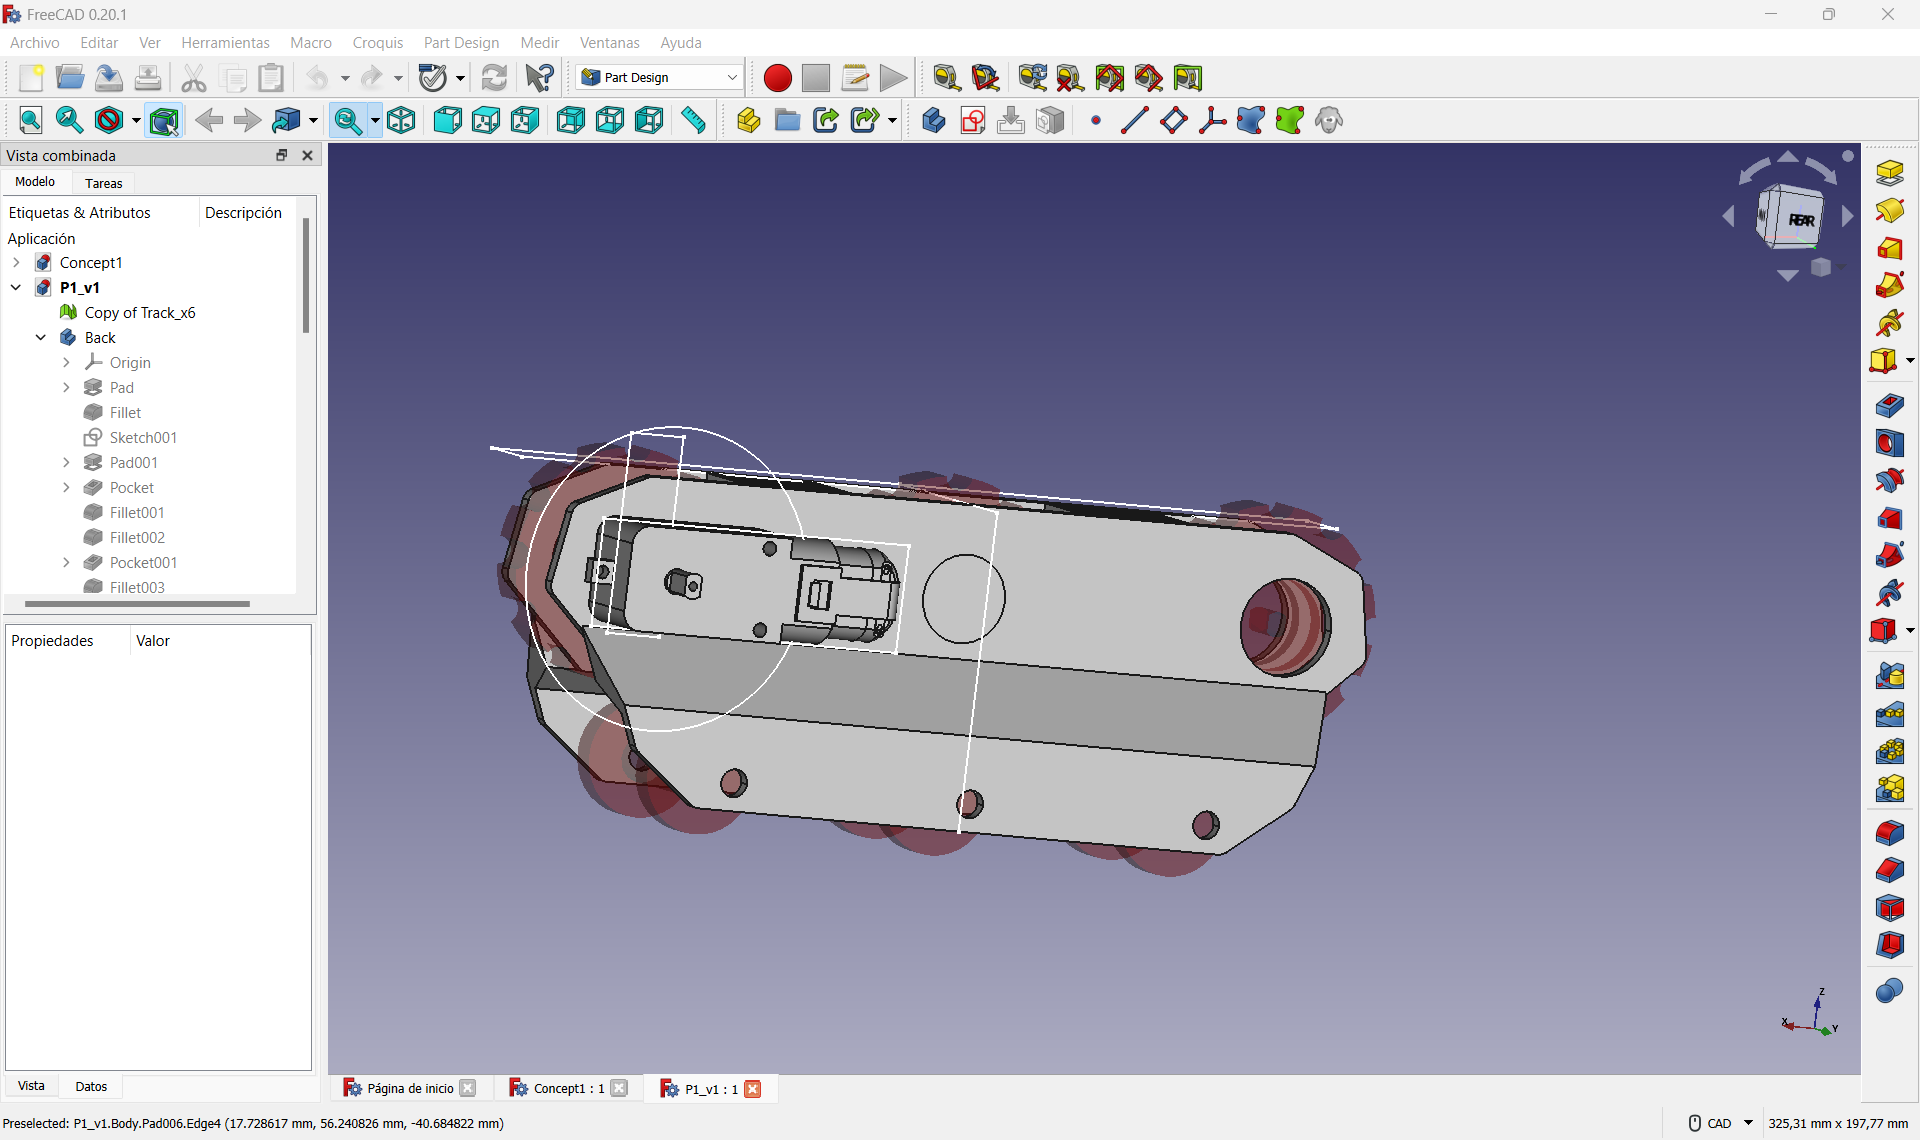Screen dimensions: 1920x1140
Task: Select the Refresh/Recompute icon
Action: 493,77
